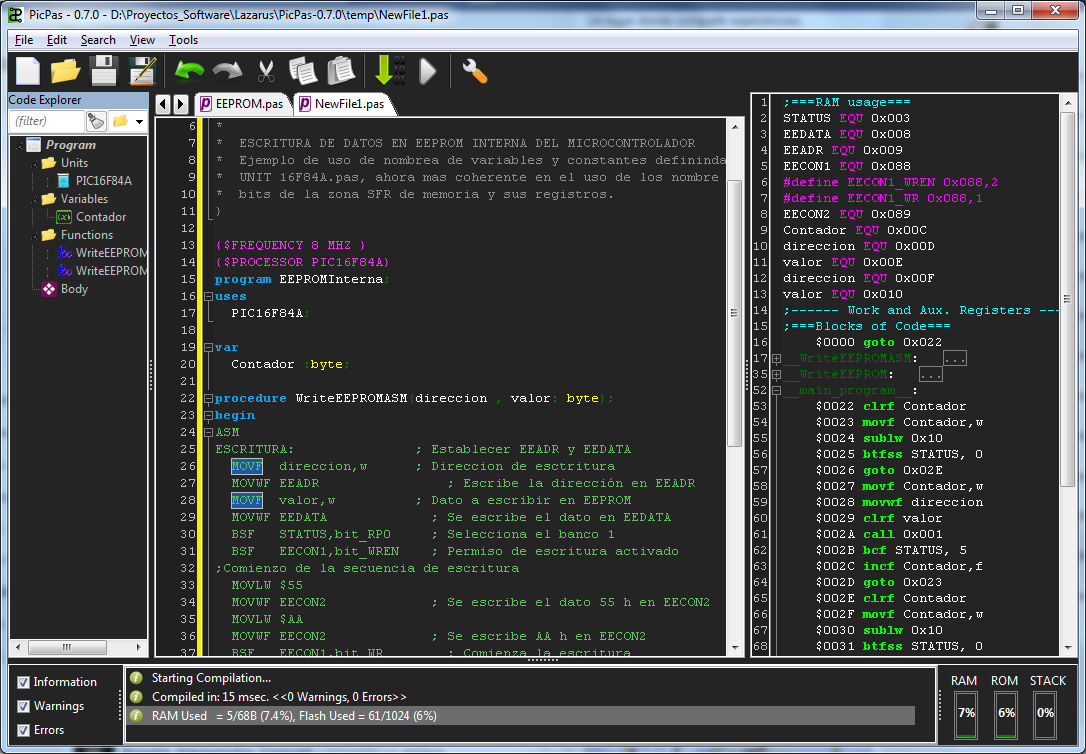Click the Program root node
Screen dimensions: 1086x754
pyautogui.click(x=71, y=145)
